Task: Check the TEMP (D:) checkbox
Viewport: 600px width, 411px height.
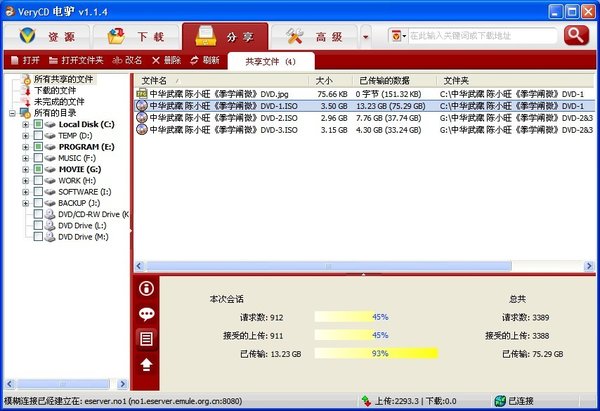Action: click(38, 135)
